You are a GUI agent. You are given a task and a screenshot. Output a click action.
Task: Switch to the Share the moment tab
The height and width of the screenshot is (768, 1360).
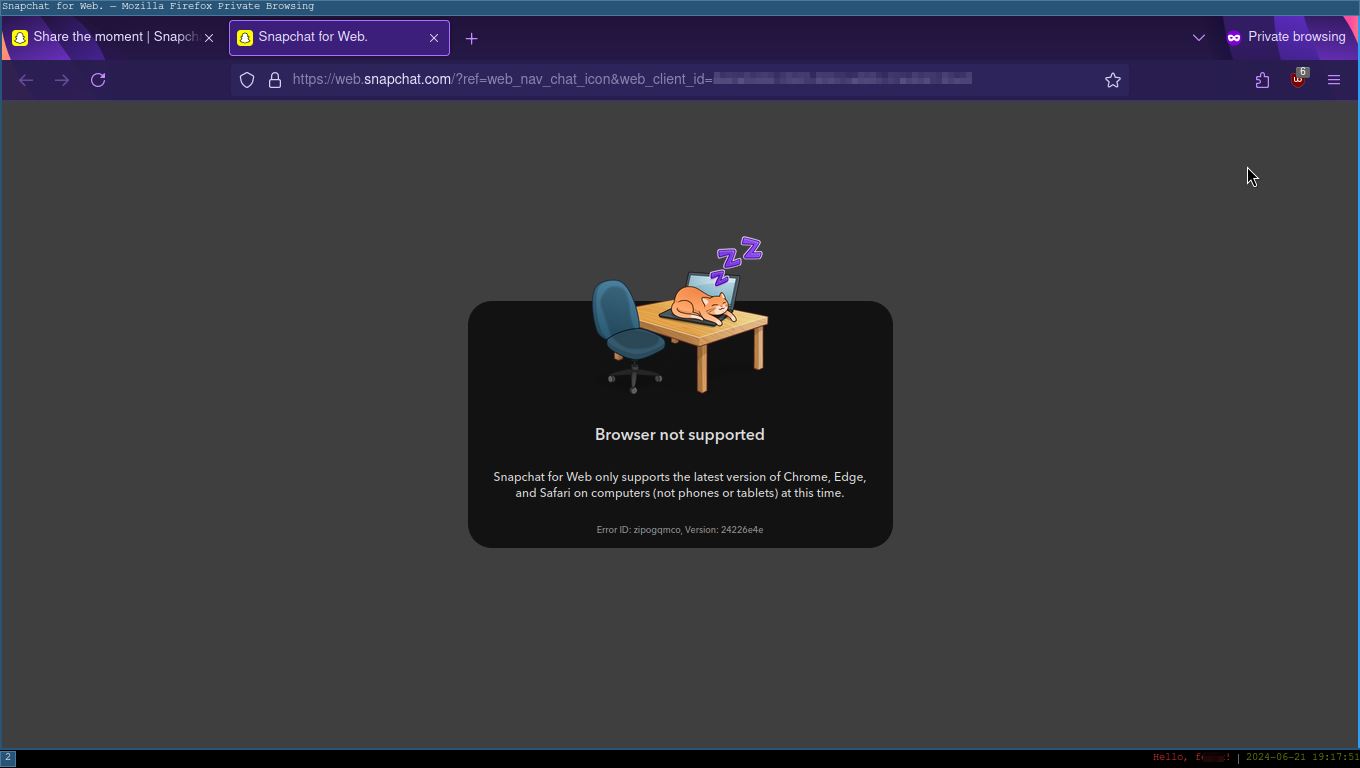click(x=113, y=38)
